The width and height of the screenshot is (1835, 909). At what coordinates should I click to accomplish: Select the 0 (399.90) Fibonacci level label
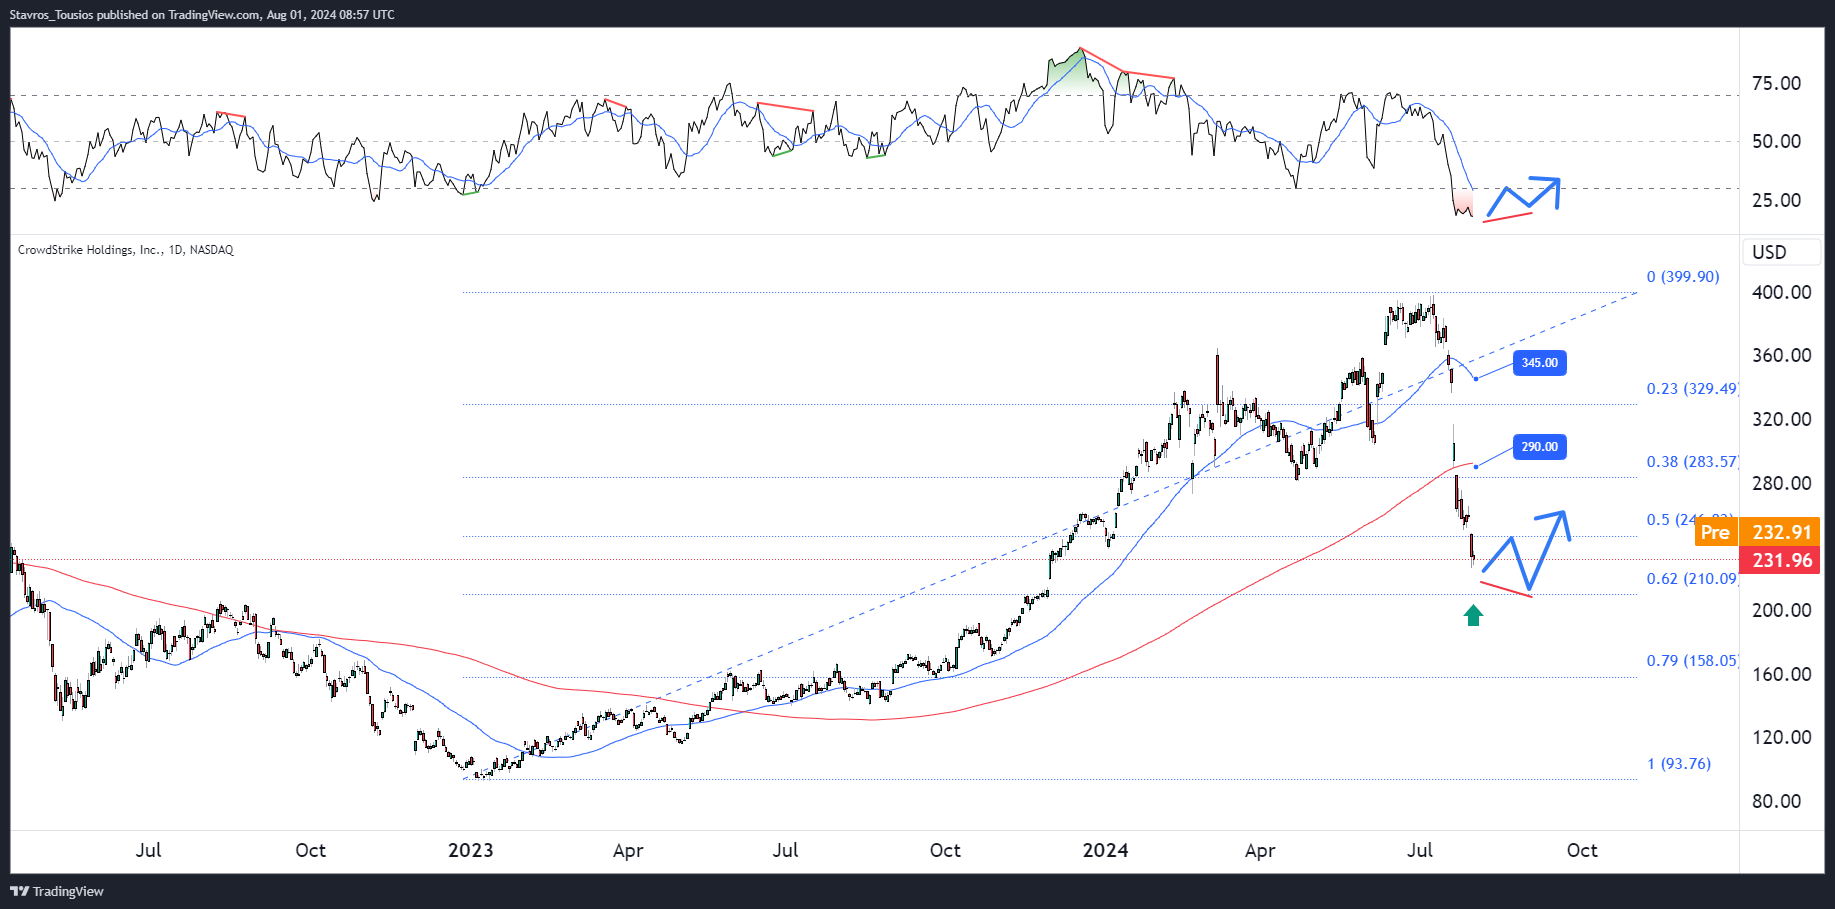pyautogui.click(x=1683, y=277)
